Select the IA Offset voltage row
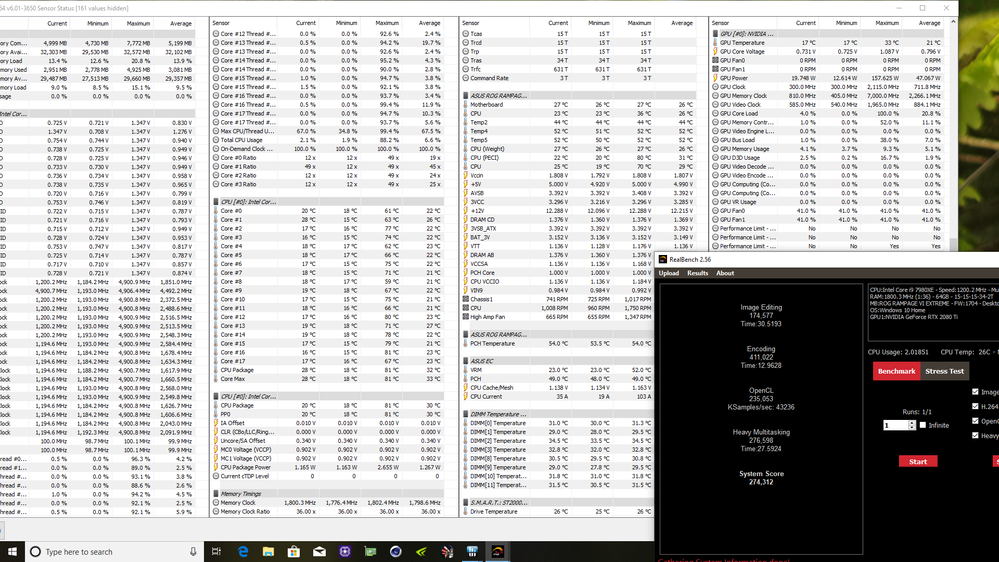 327,423
